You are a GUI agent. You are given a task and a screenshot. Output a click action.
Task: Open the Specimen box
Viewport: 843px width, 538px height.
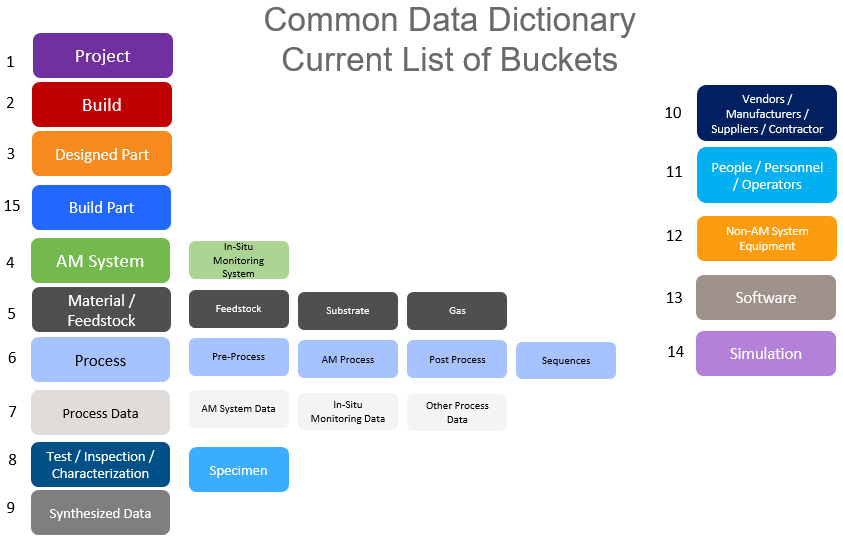pos(239,470)
